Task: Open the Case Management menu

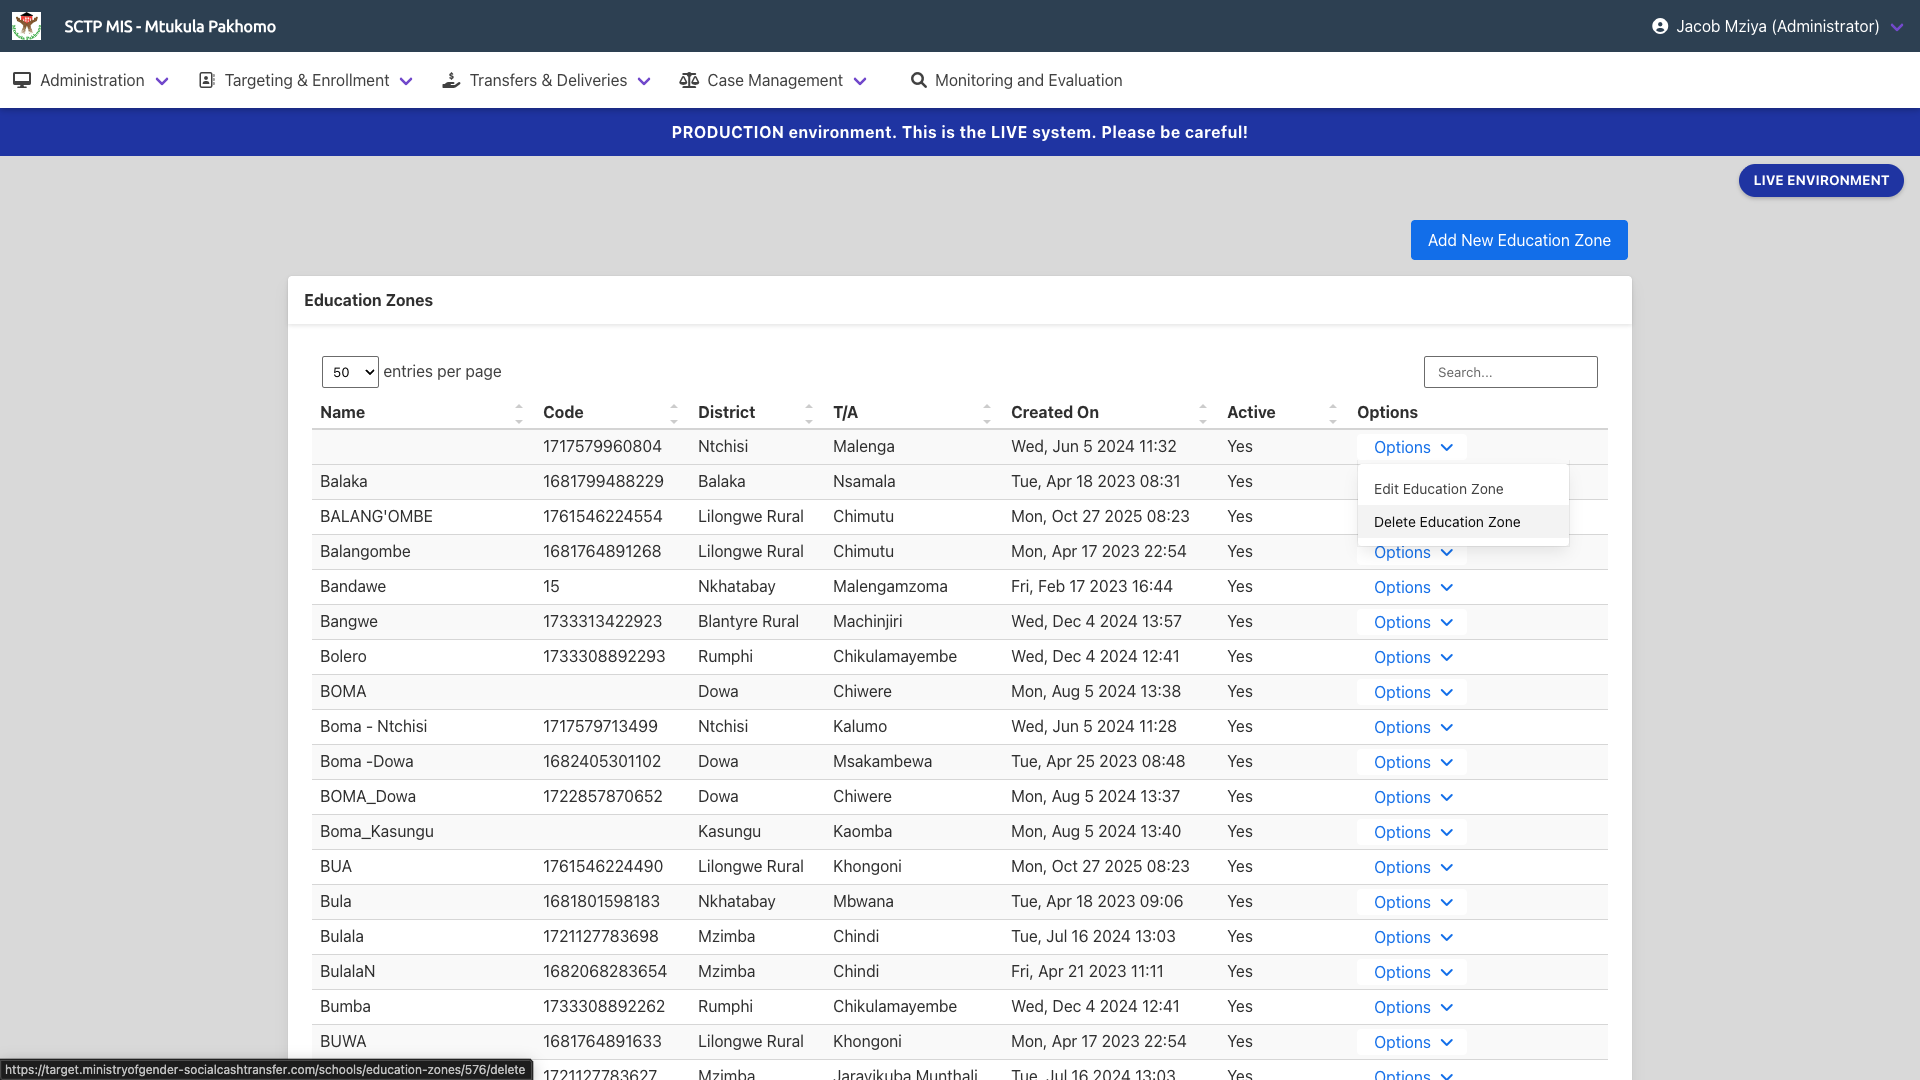Action: [775, 80]
